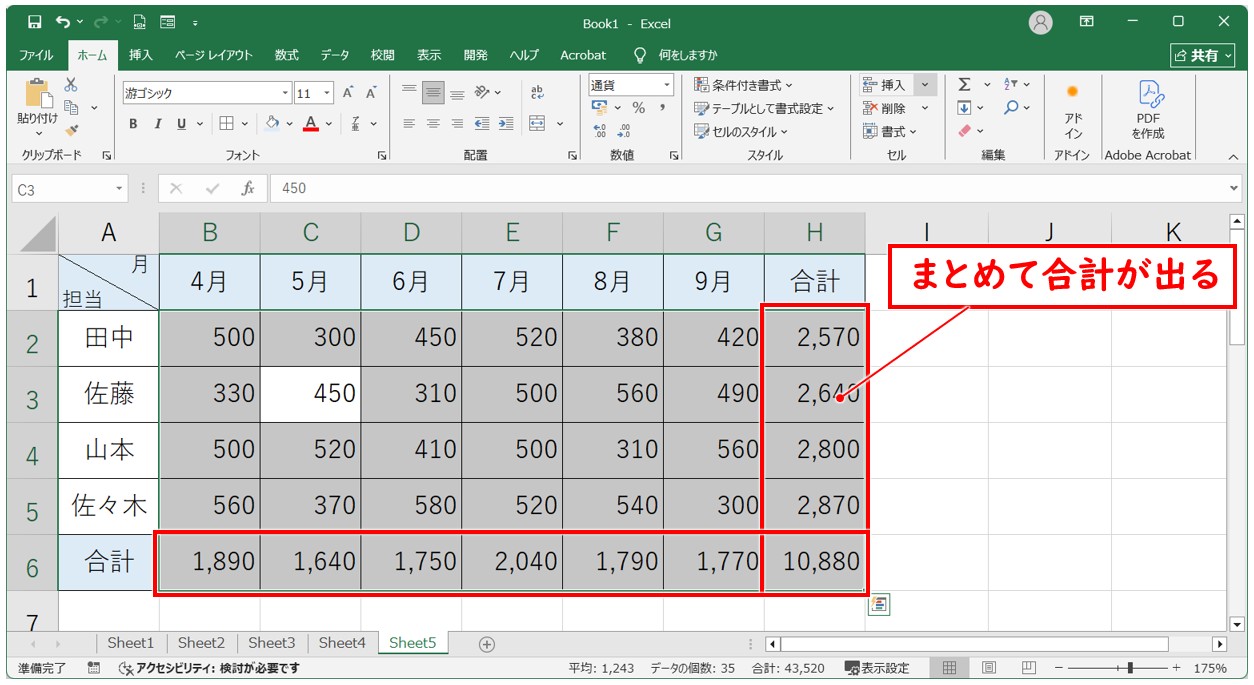Screen dimensions: 1254x685
Task: Click the Copy icon in clipboard group
Action: click(71, 107)
